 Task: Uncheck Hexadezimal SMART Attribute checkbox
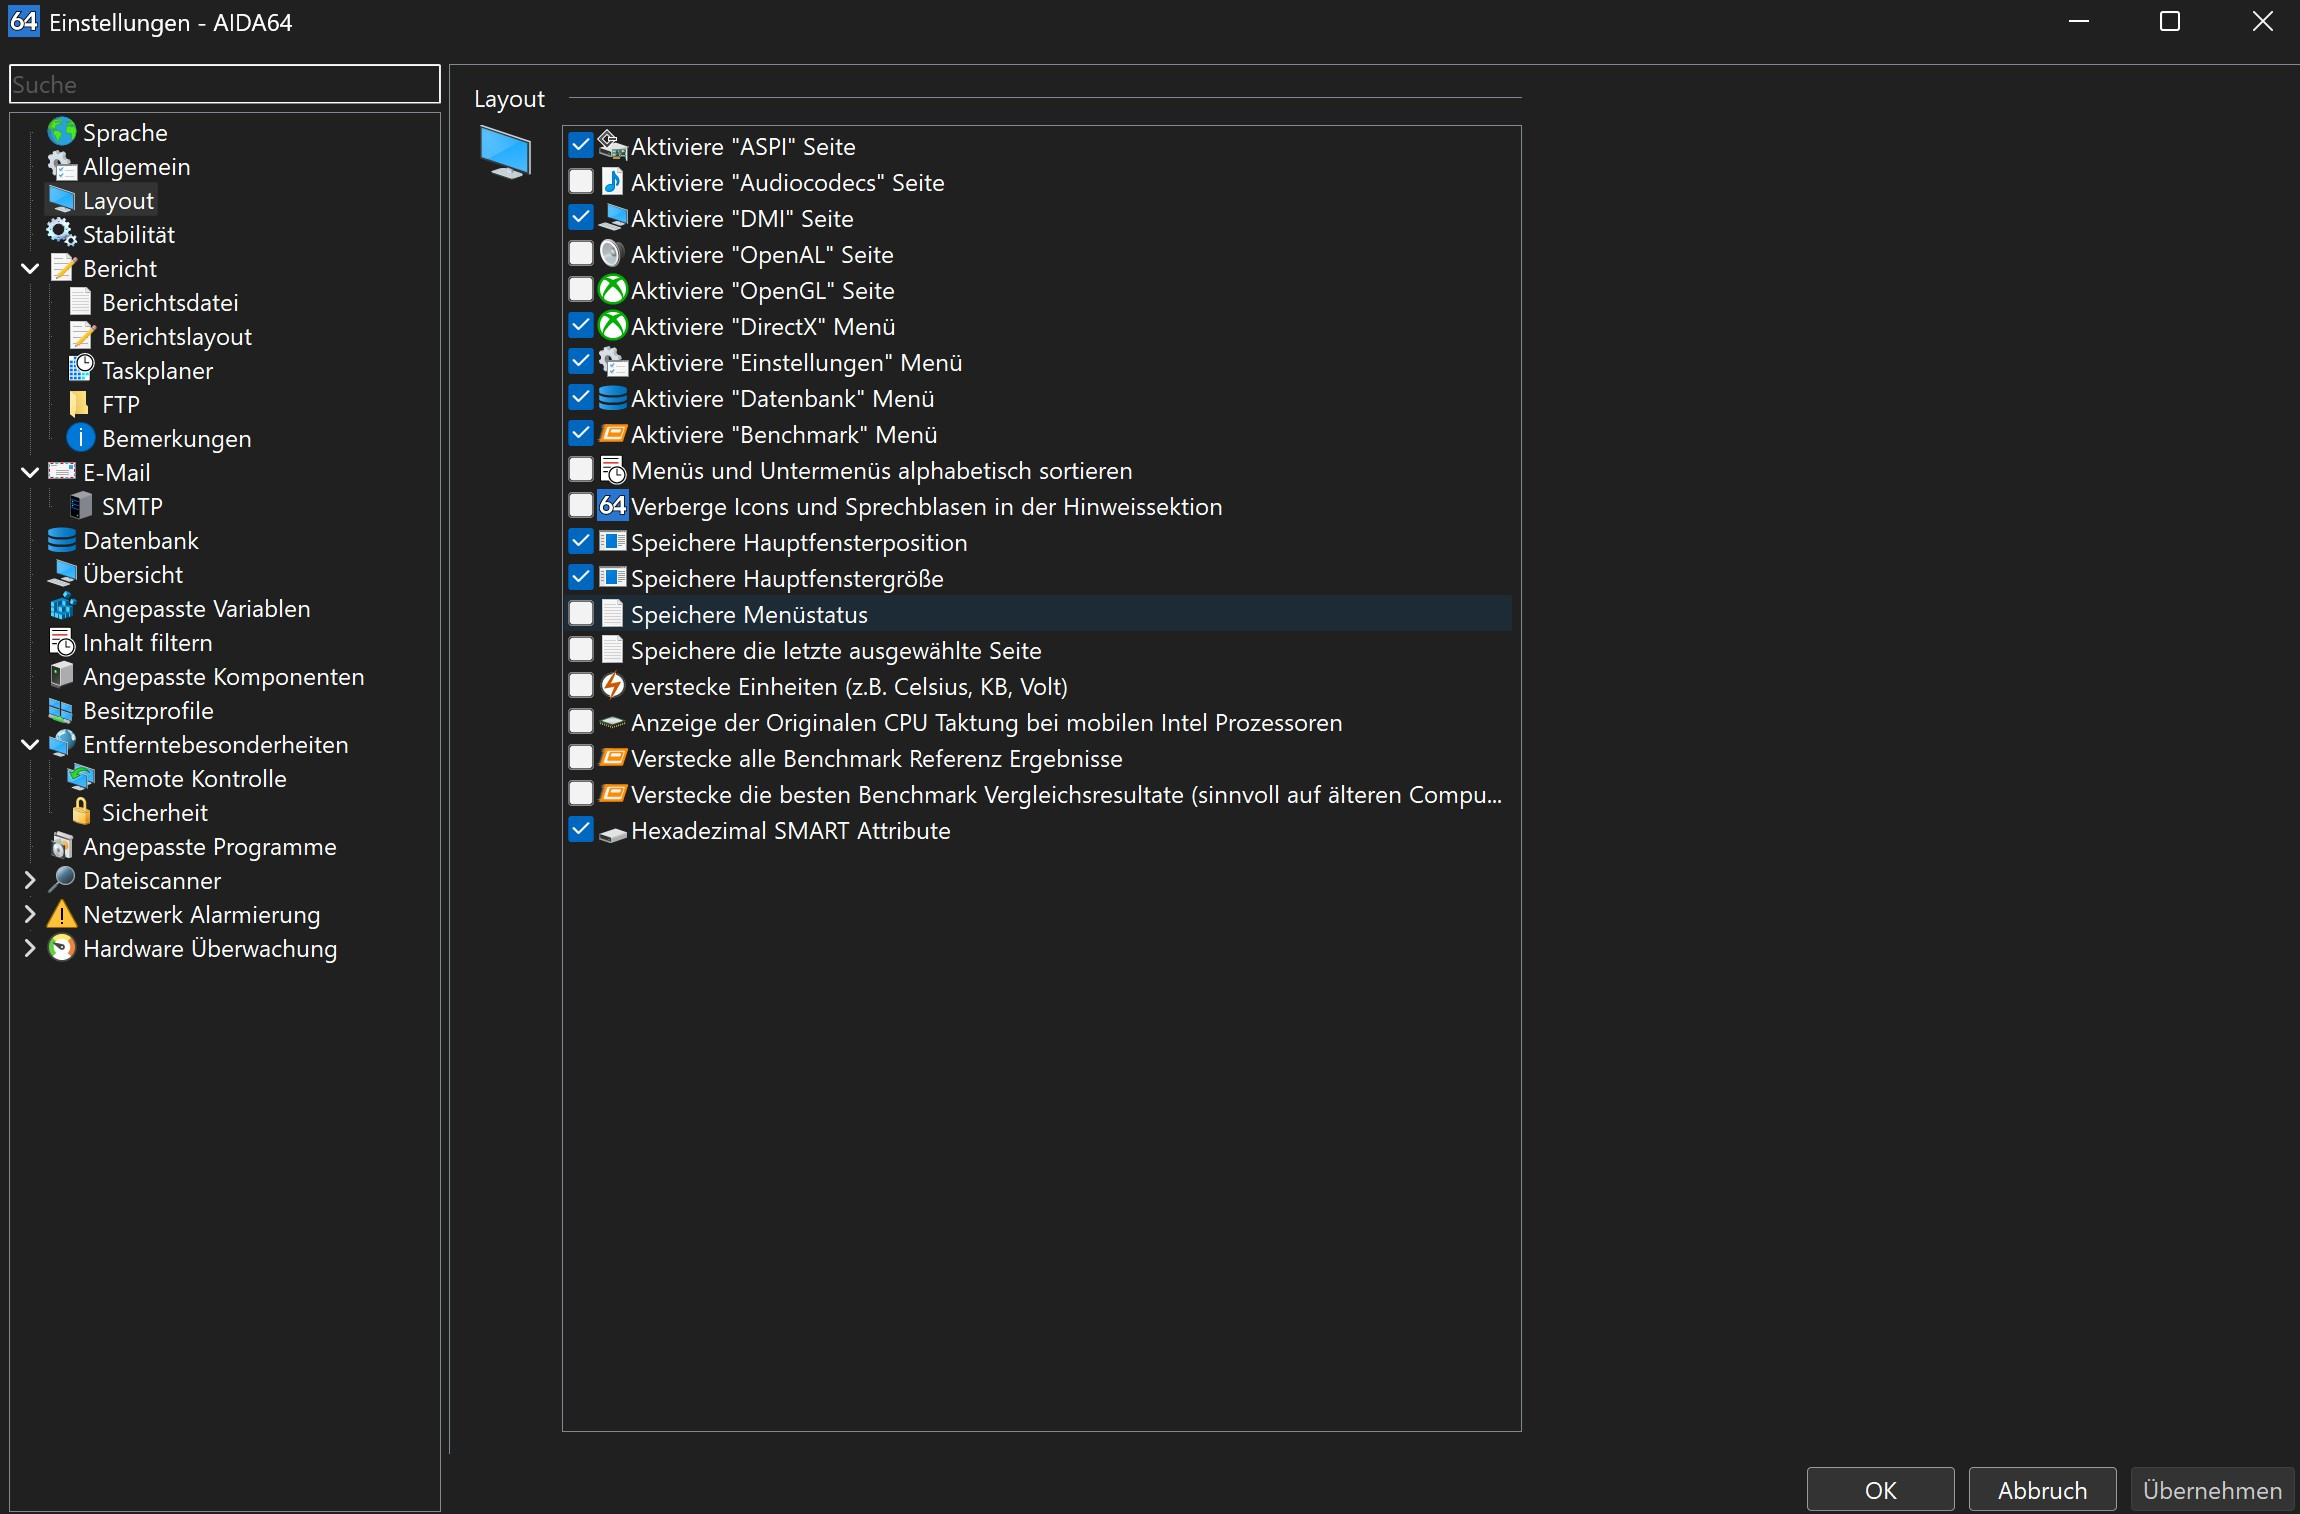(x=581, y=829)
